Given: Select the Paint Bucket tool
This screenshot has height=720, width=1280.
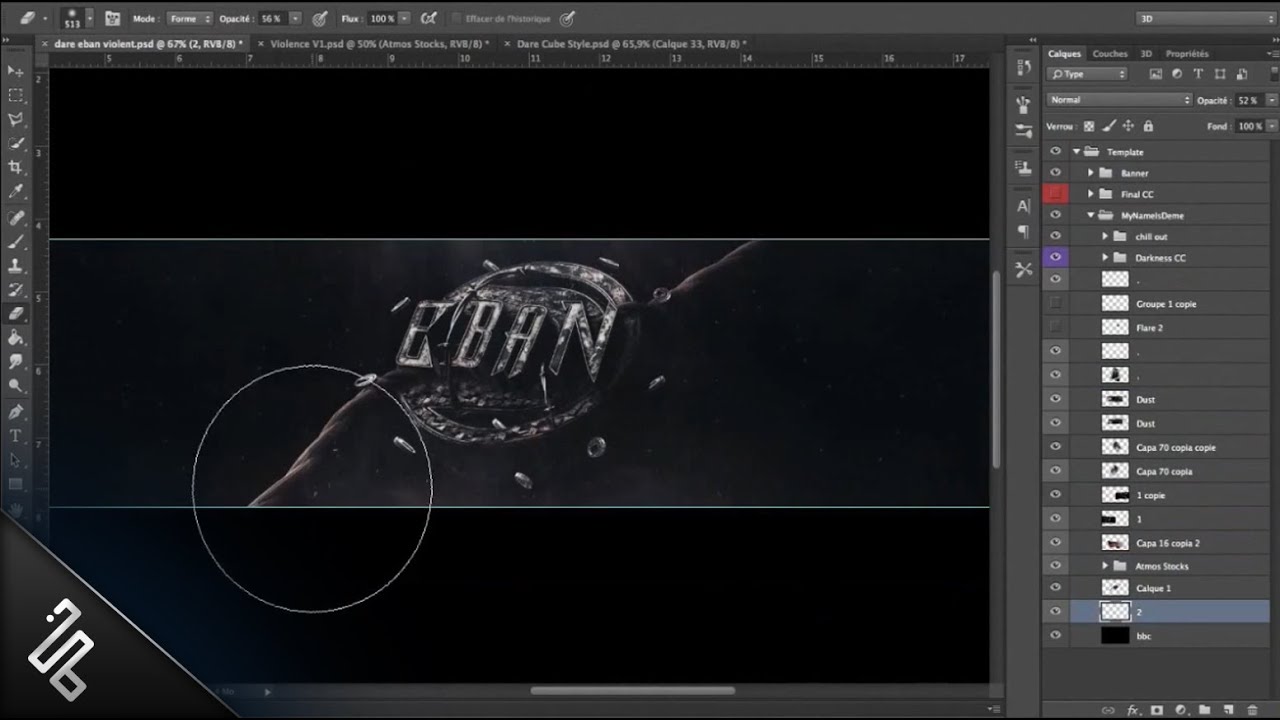Looking at the screenshot, I should pyautogui.click(x=15, y=338).
